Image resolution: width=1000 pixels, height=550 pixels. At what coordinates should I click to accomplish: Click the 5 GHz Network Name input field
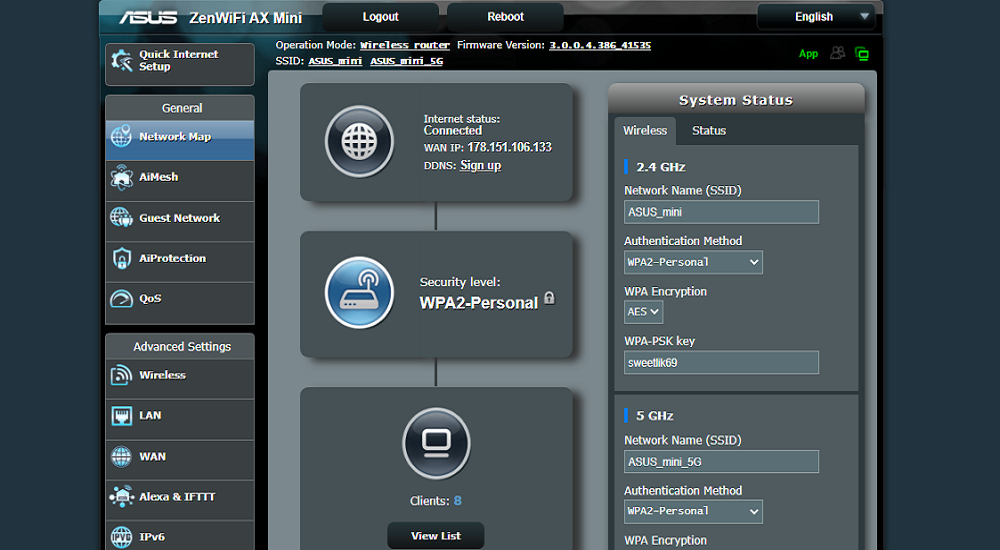tap(721, 461)
